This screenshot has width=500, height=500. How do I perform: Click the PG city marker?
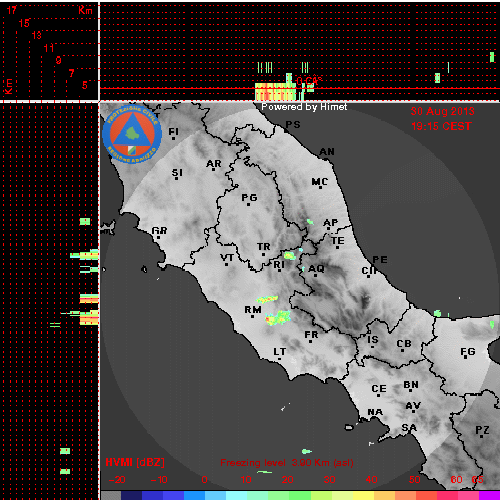[248, 204]
